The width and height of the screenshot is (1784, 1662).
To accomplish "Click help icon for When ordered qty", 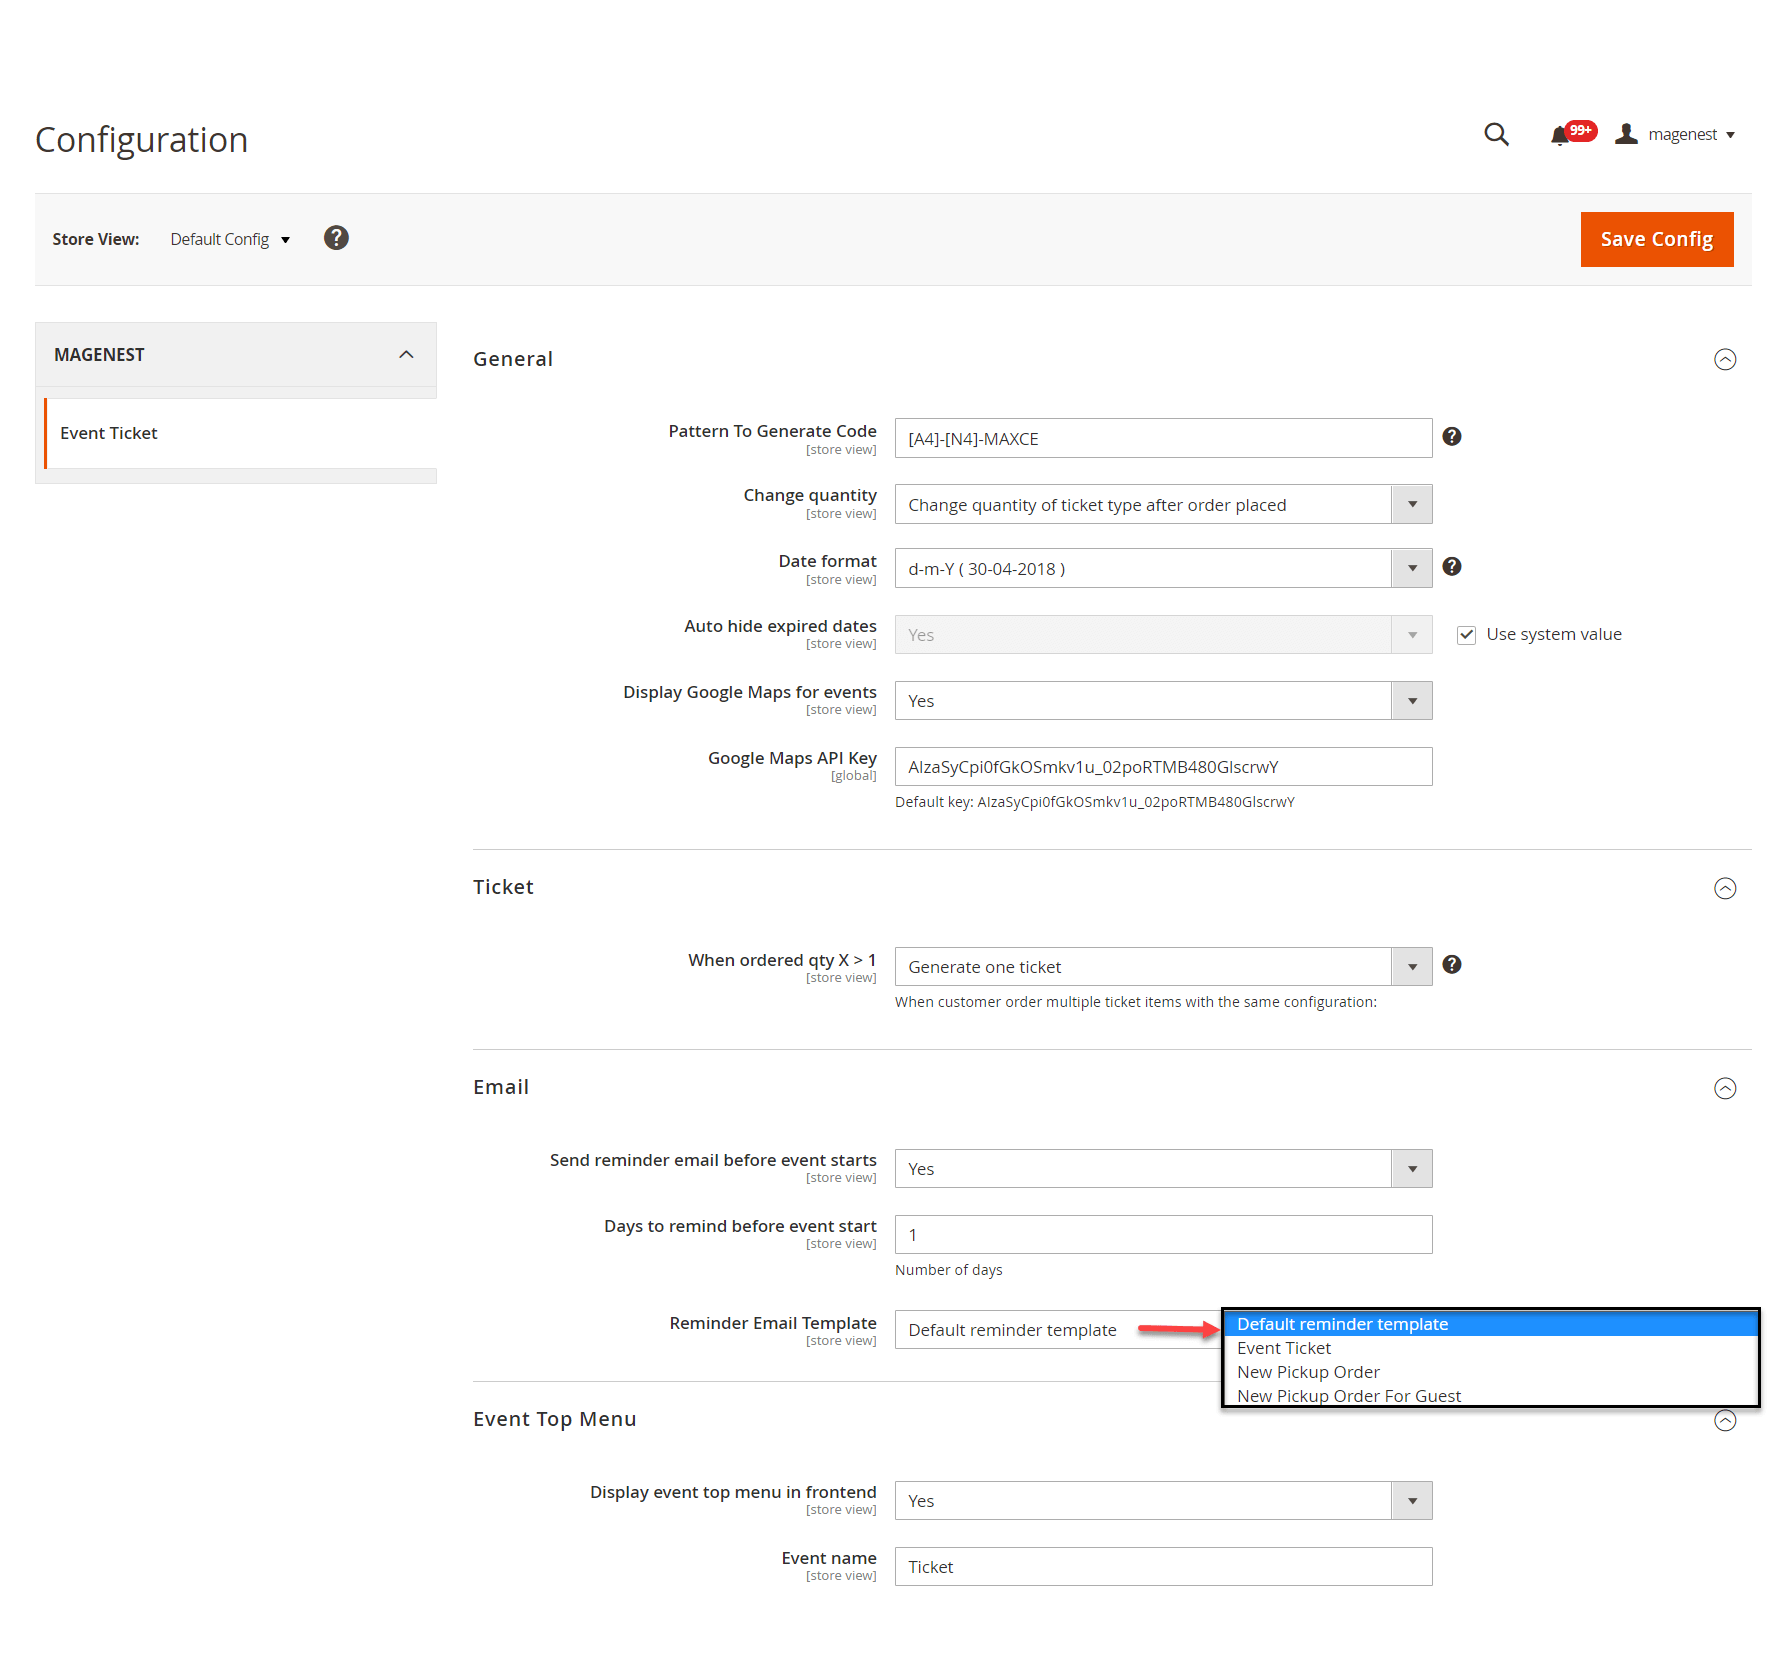I will click(1452, 965).
